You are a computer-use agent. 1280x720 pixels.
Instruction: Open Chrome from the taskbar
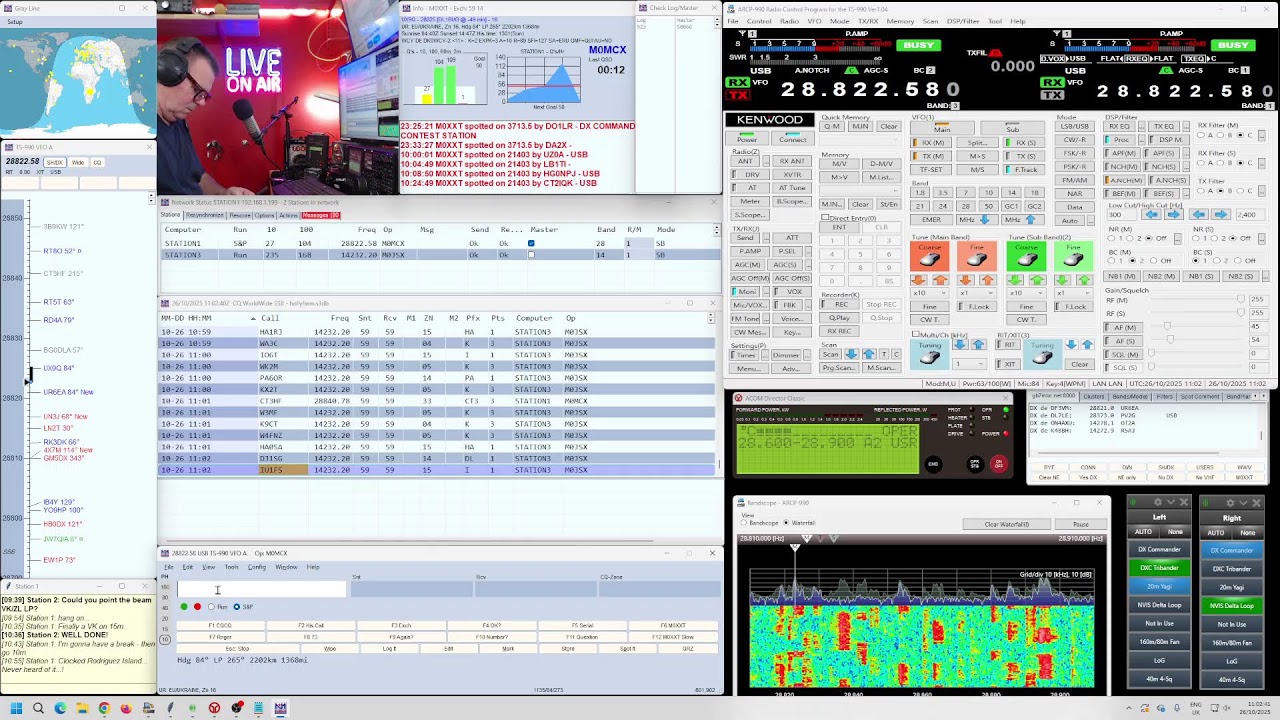tap(104, 708)
